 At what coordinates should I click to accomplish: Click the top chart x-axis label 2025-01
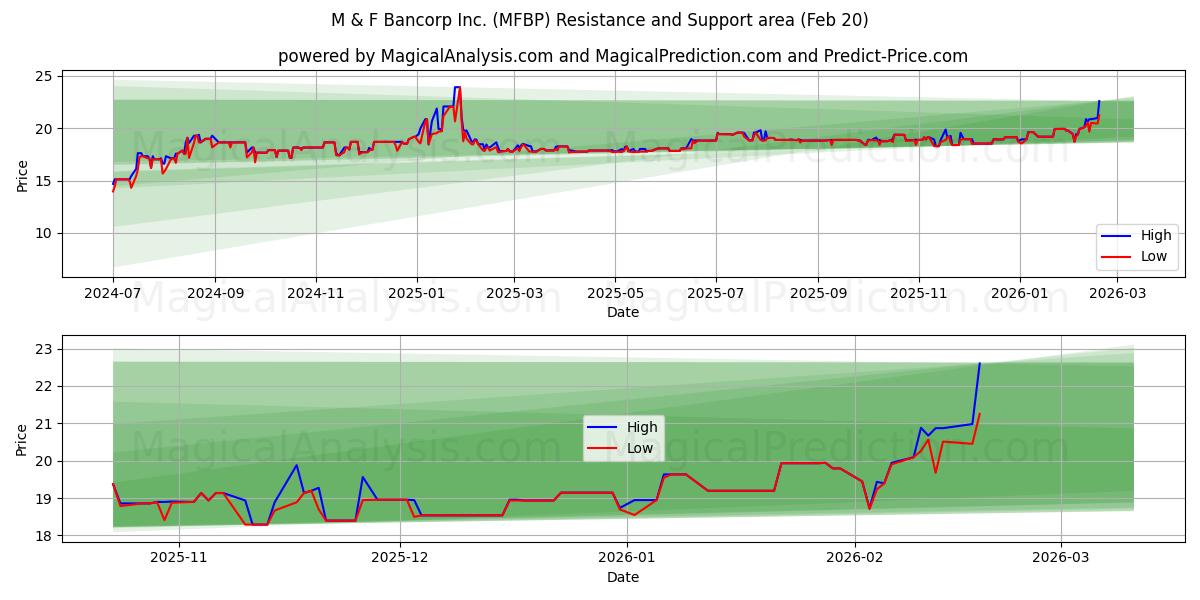(x=417, y=295)
